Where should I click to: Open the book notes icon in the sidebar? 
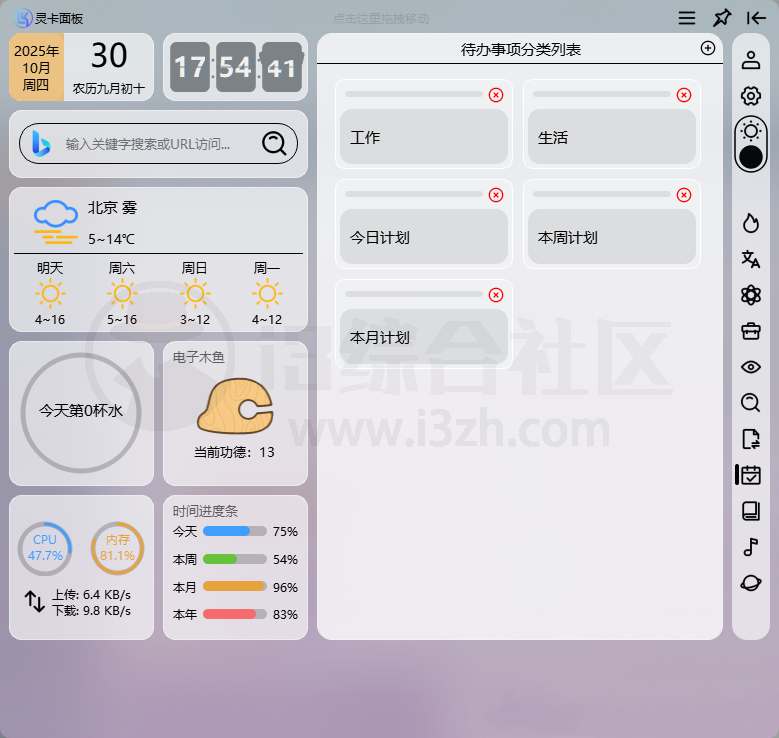(751, 511)
